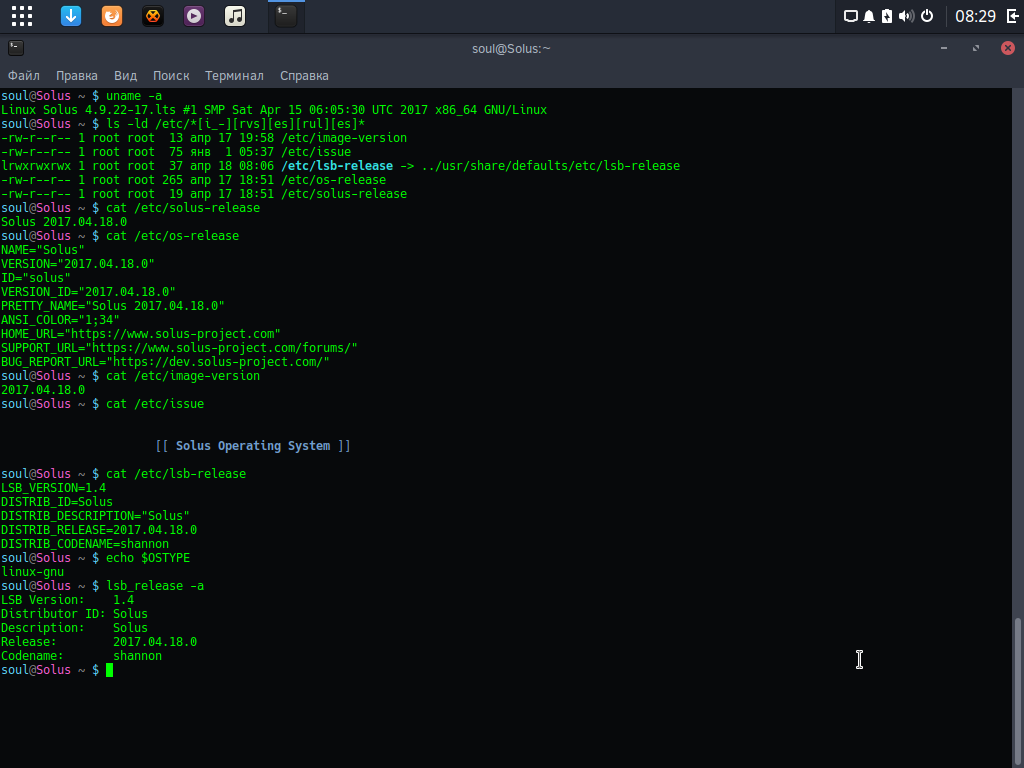Click the ../usr/share/defaults/etc/lsb-release symlink target

coord(551,166)
